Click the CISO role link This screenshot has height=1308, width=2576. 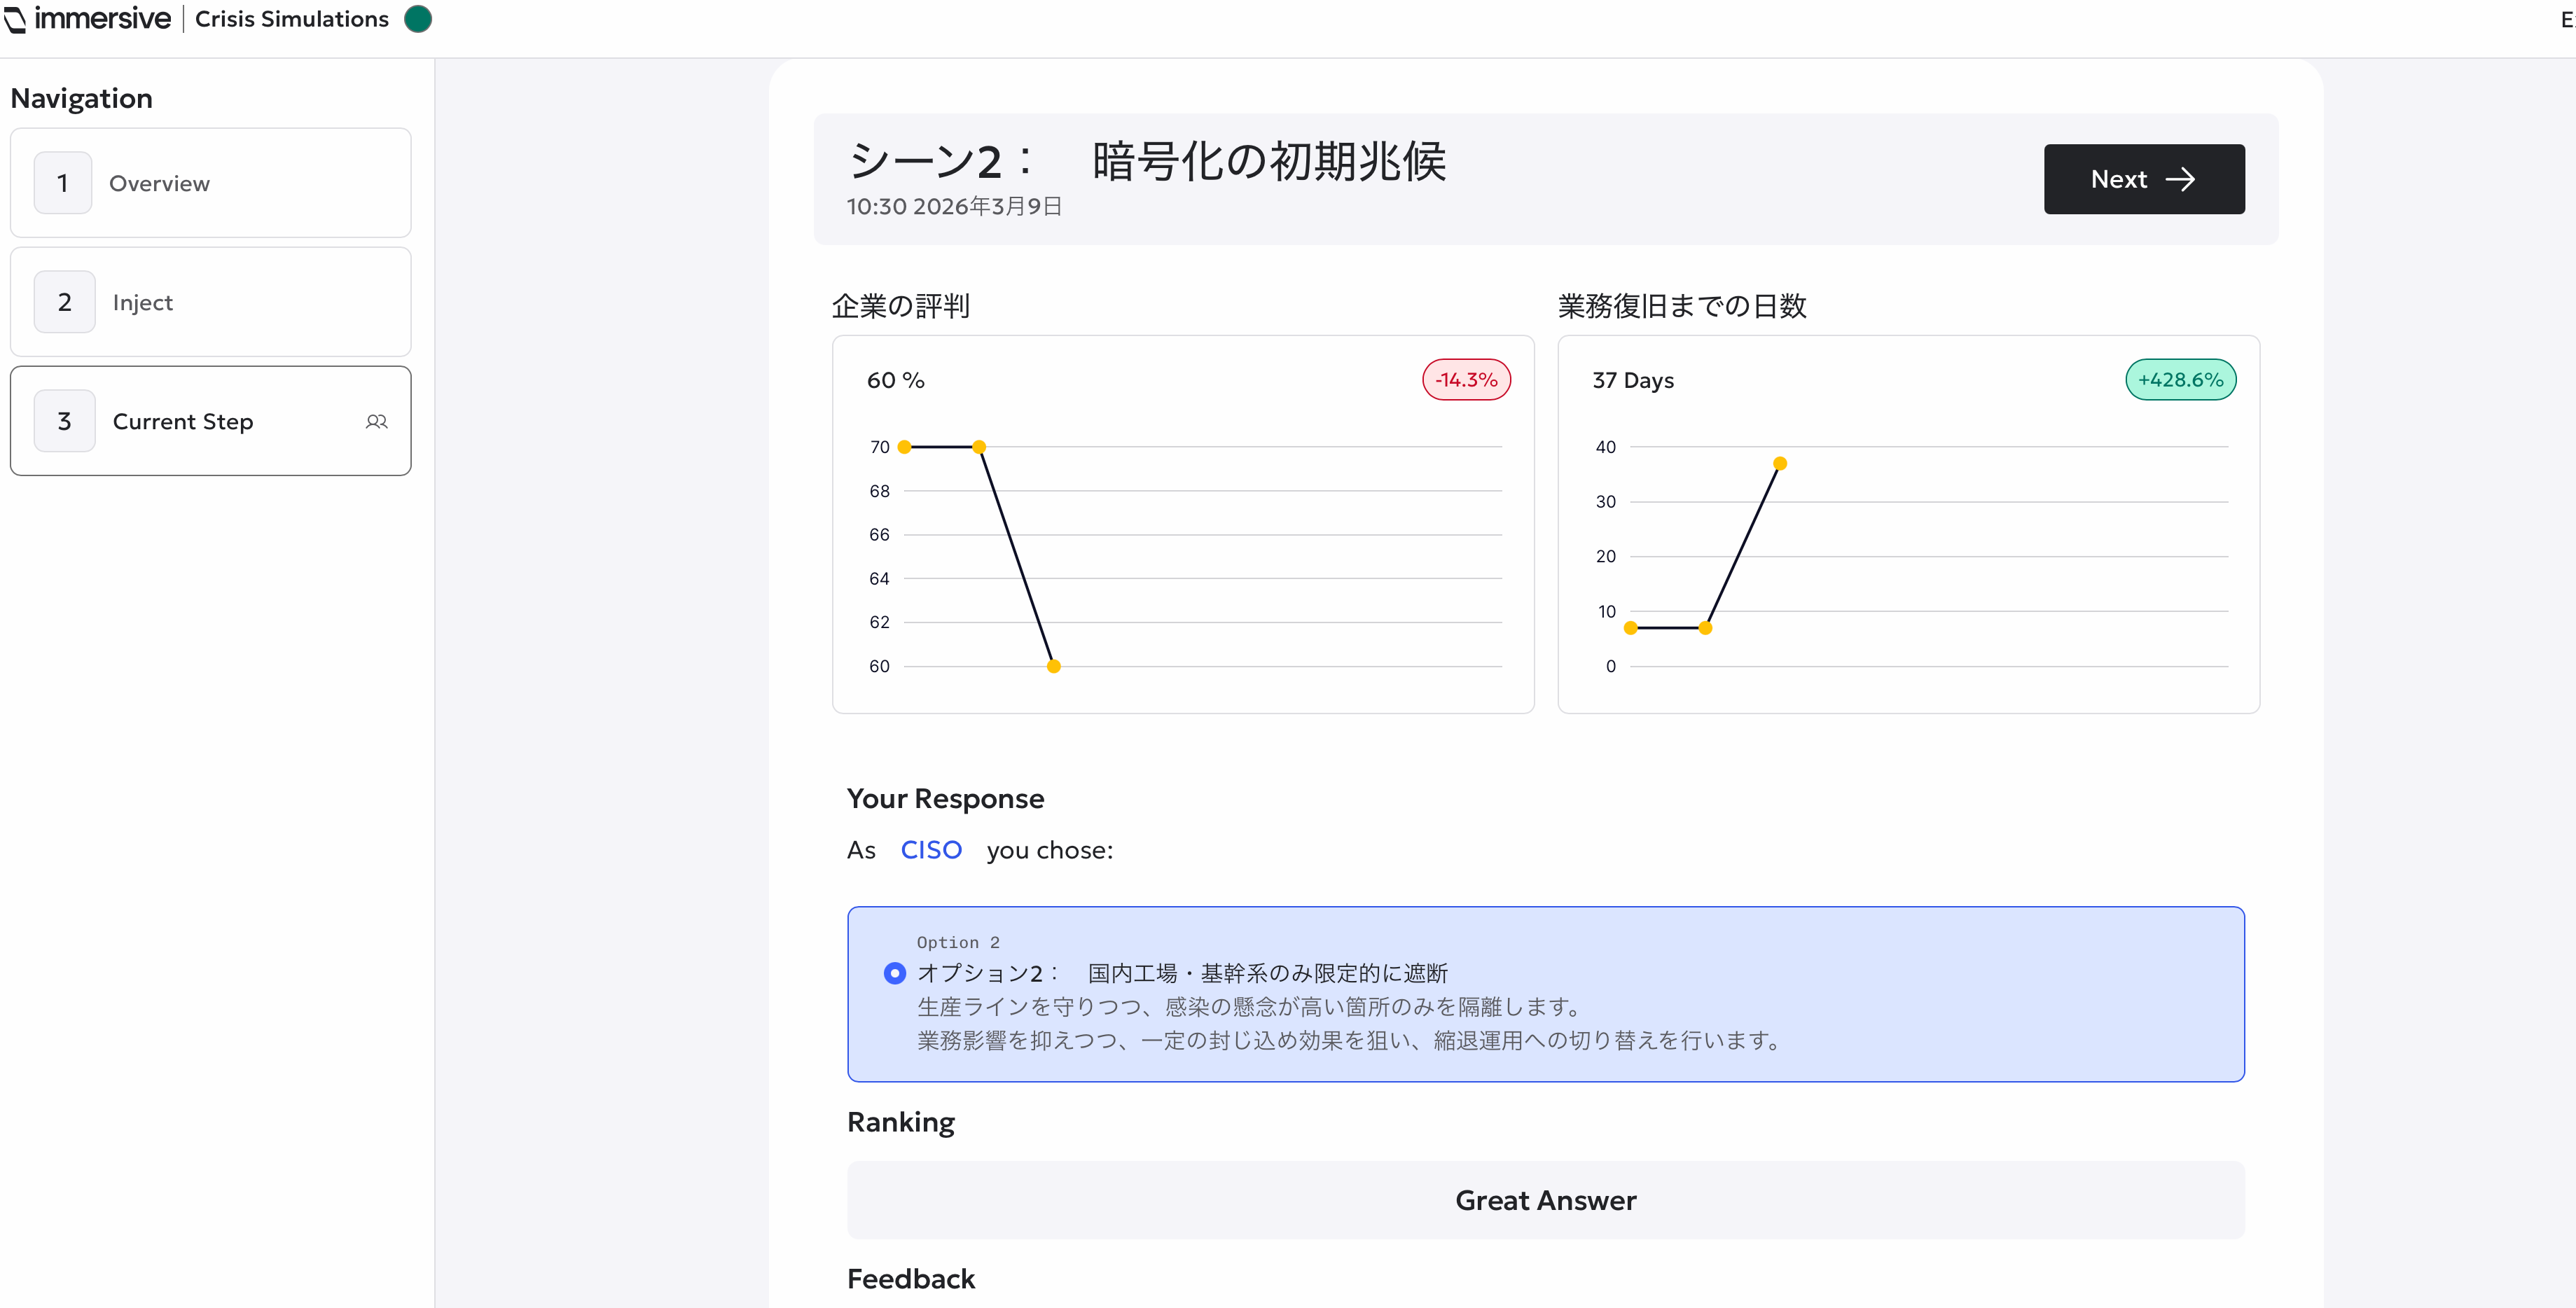(x=931, y=850)
